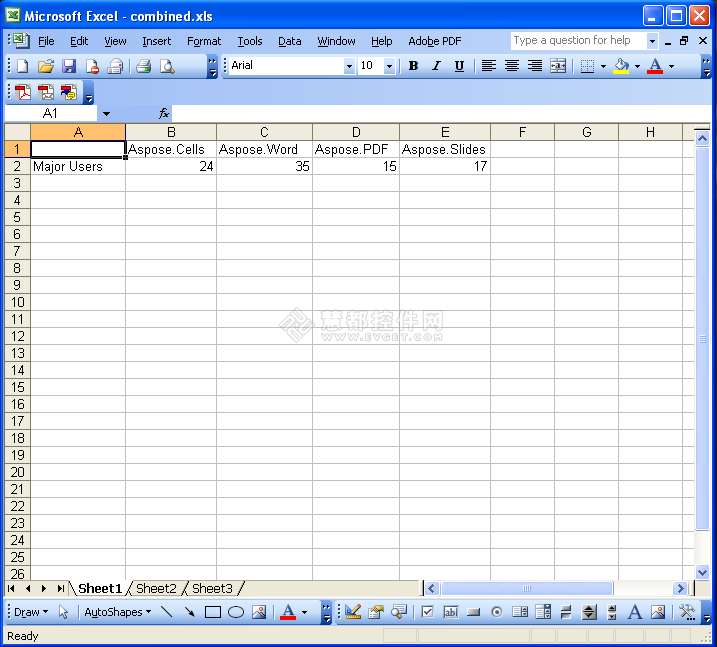The image size is (717, 647).
Task: Click the Print Preview icon
Action: [x=167, y=66]
